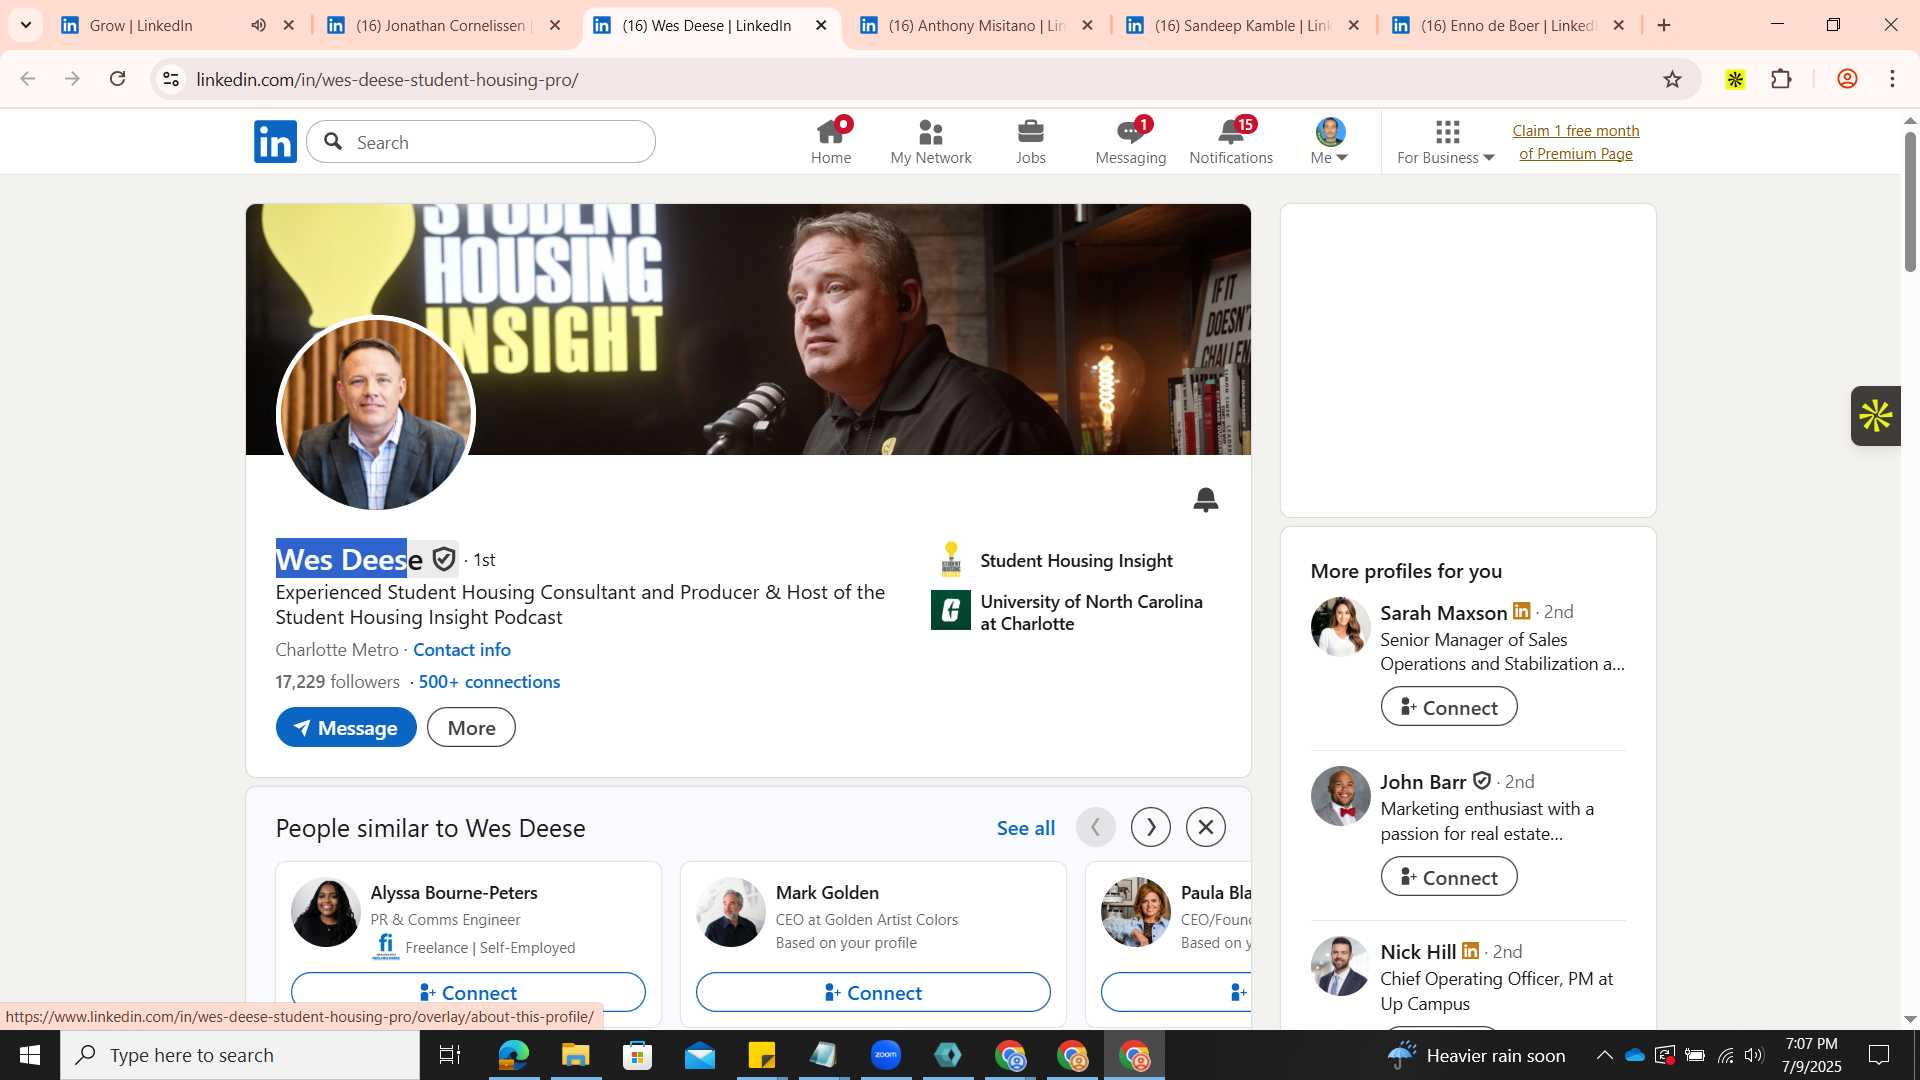This screenshot has height=1080, width=1920.
Task: Connect with Sarah Maxson
Action: pyautogui.click(x=1449, y=707)
